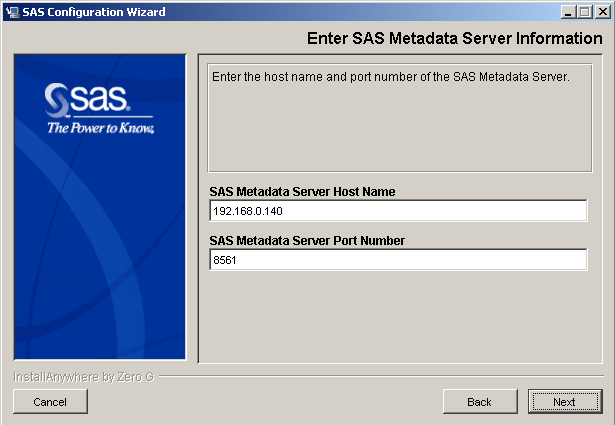Click the SAS logo in the banner image
The height and width of the screenshot is (425, 615).
pos(99,108)
